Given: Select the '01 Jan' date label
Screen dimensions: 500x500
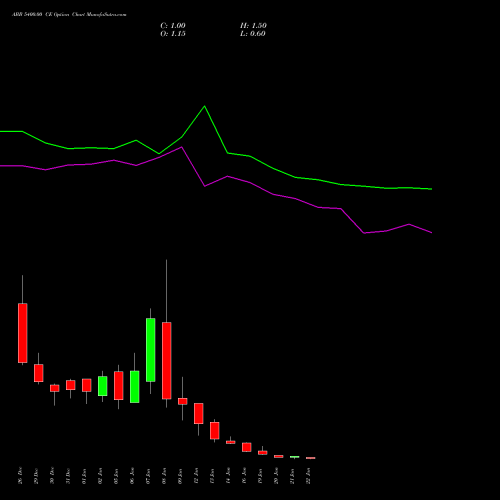Looking at the screenshot, I should click(85, 476).
